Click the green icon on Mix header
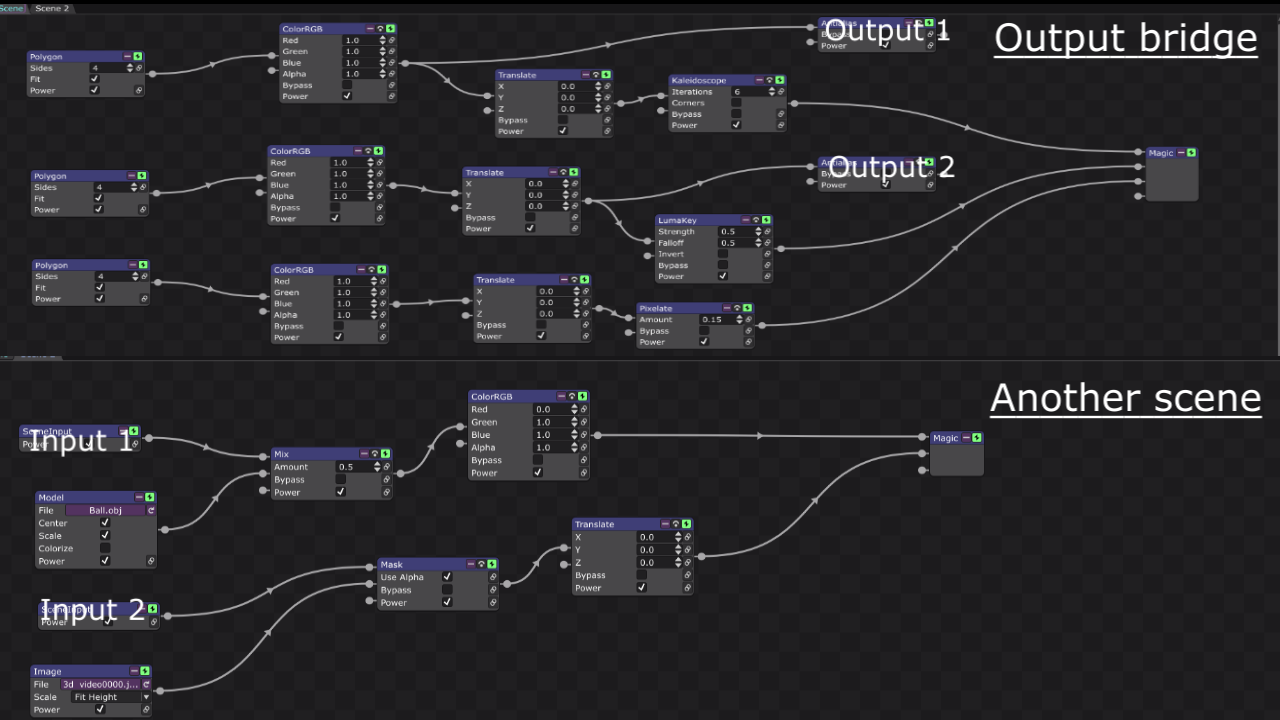Image resolution: width=1280 pixels, height=720 pixels. click(x=386, y=454)
